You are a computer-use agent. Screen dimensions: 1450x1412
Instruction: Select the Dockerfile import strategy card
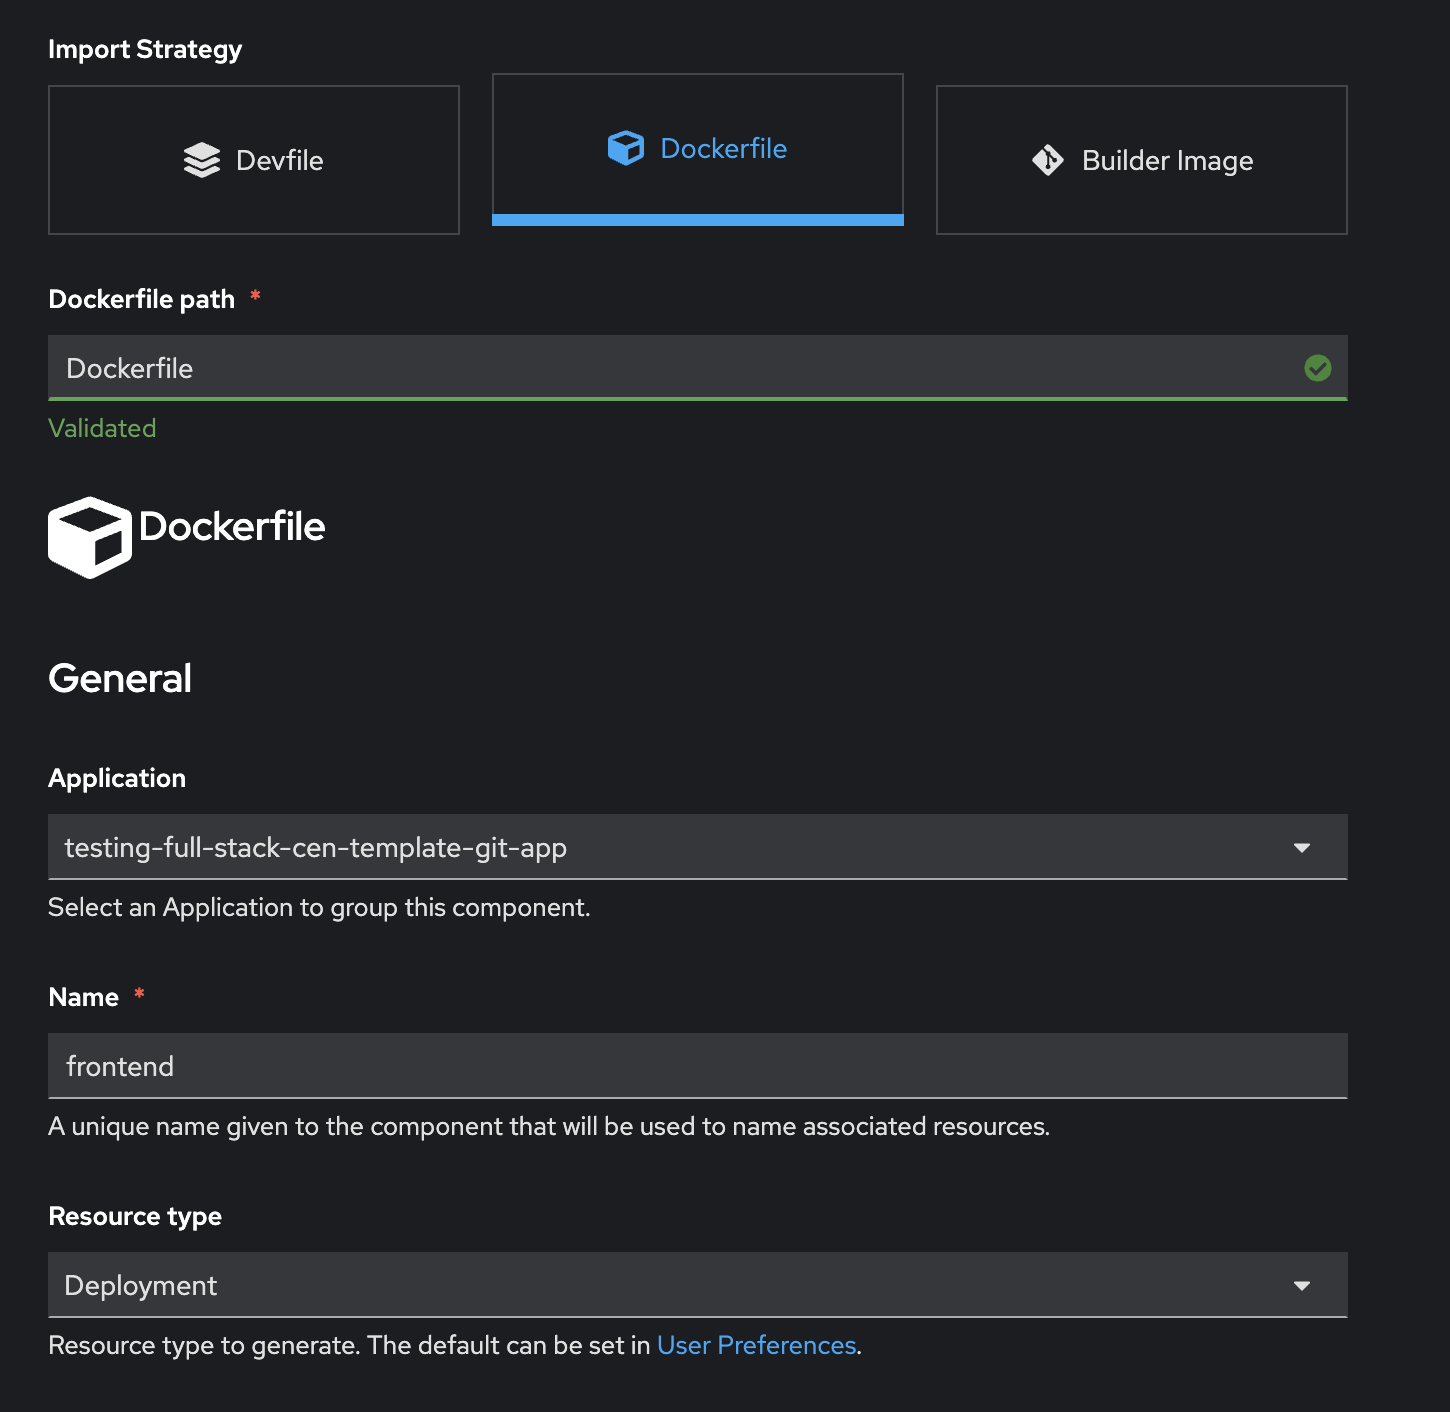pyautogui.click(x=698, y=149)
